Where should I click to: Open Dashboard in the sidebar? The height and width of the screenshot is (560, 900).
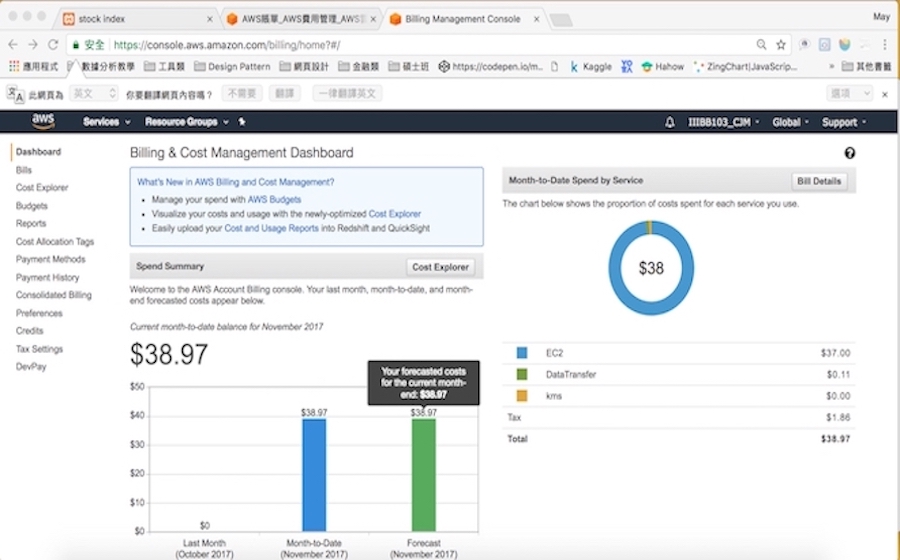click(x=38, y=152)
